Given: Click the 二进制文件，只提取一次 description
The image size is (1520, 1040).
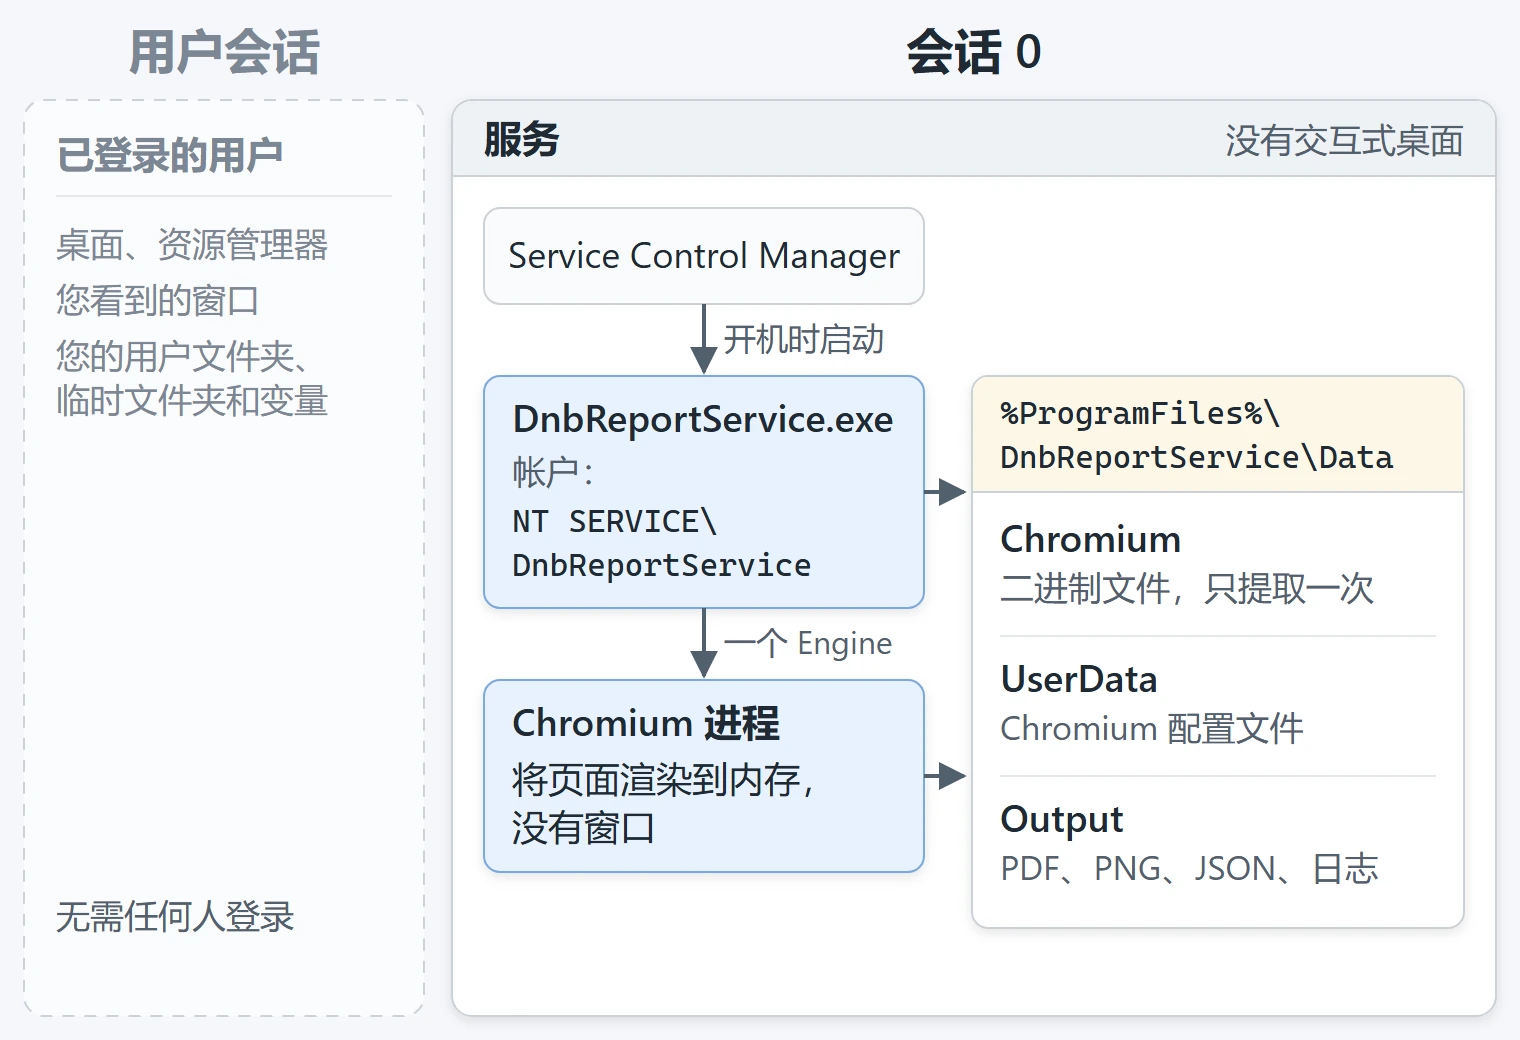Looking at the screenshot, I should point(1187,588).
